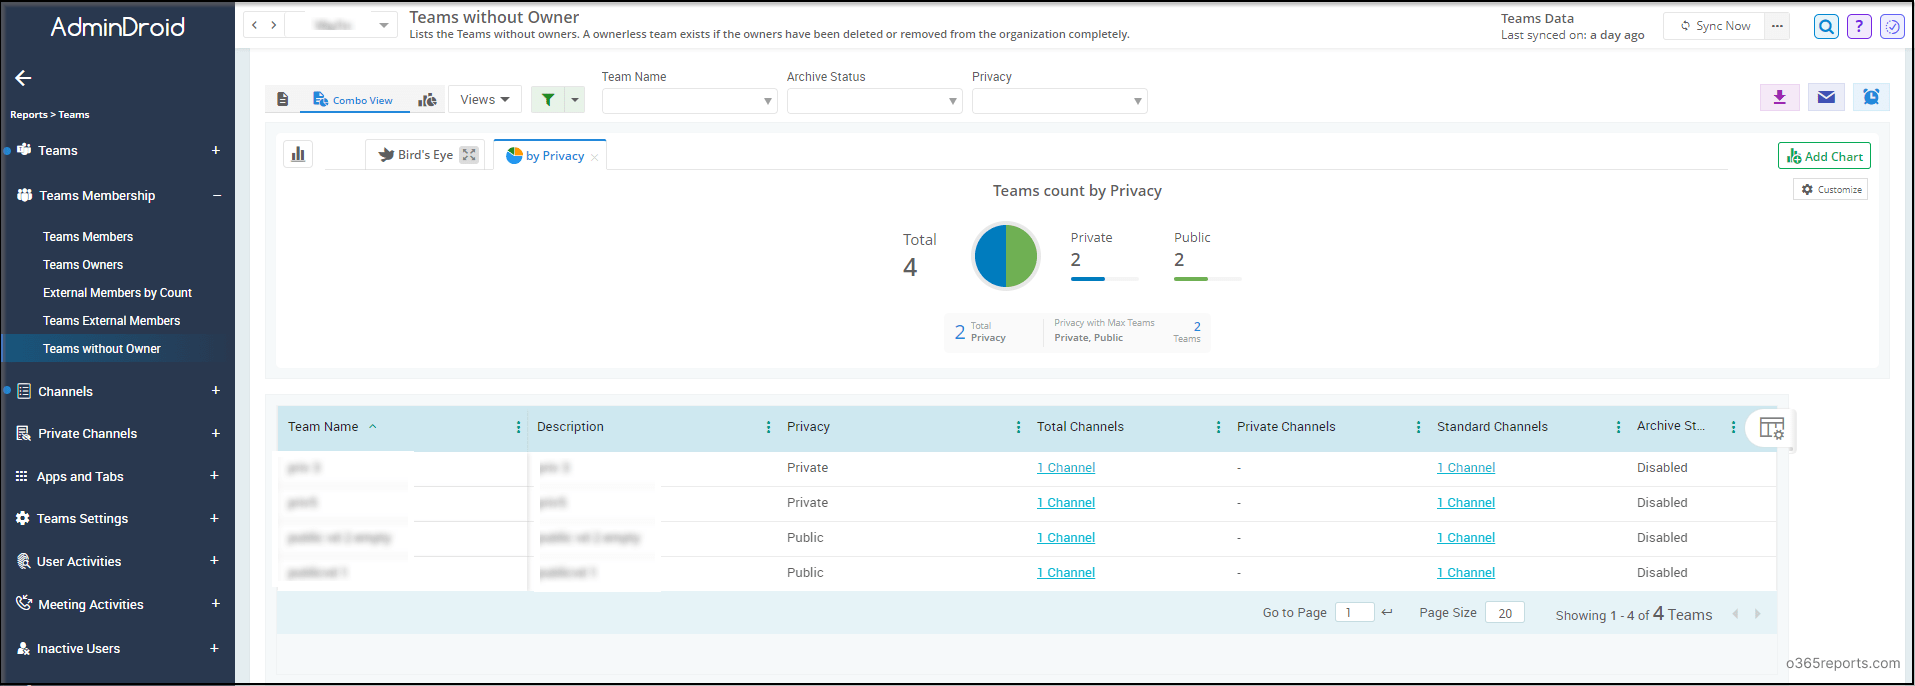The width and height of the screenshot is (1915, 686).
Task: Switch to the report-only document view icon
Action: click(283, 99)
